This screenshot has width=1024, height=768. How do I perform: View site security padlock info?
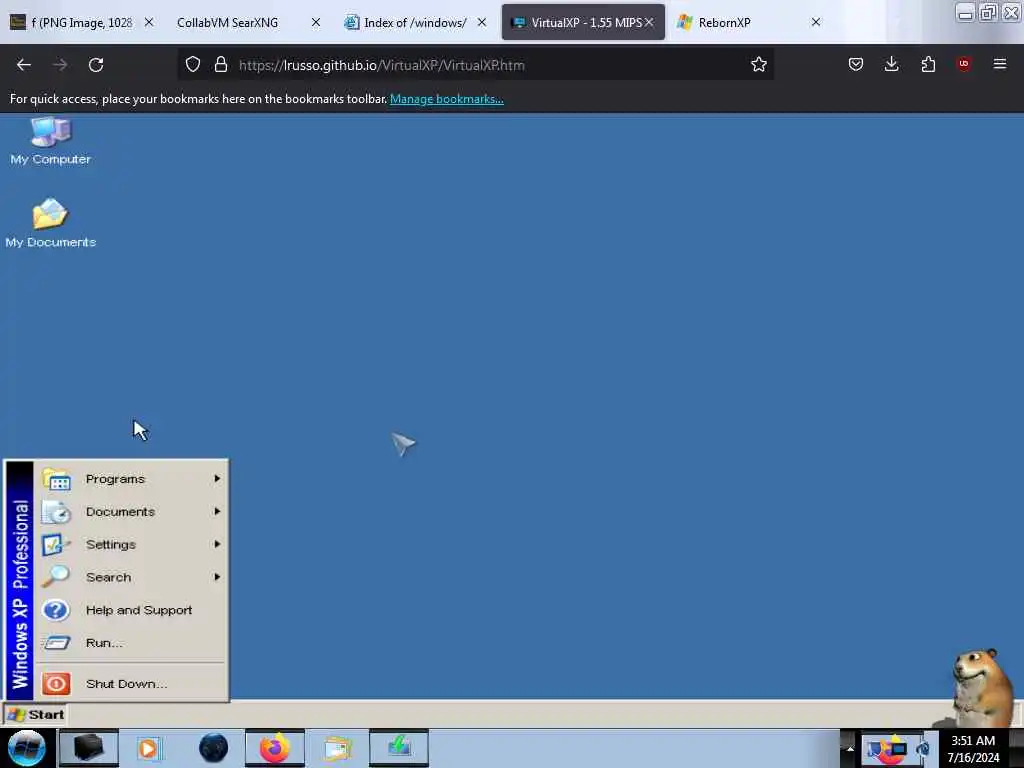tap(221, 65)
